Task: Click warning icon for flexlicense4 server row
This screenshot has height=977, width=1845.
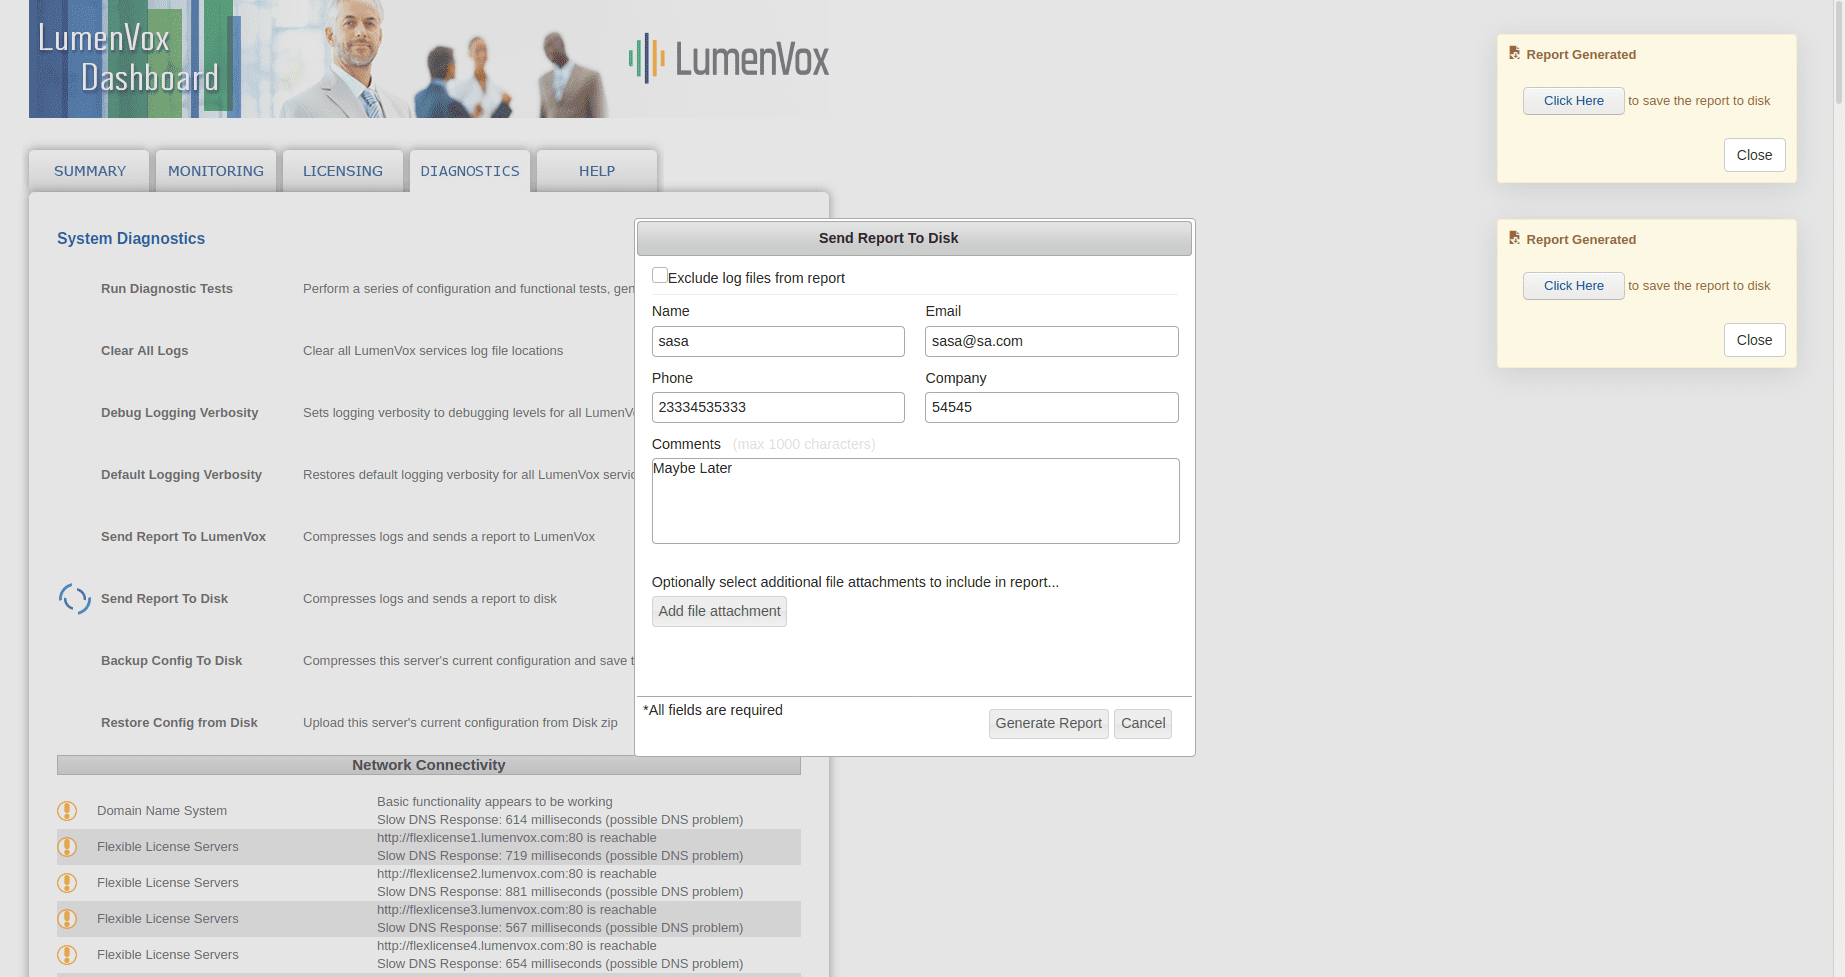Action: click(x=67, y=955)
